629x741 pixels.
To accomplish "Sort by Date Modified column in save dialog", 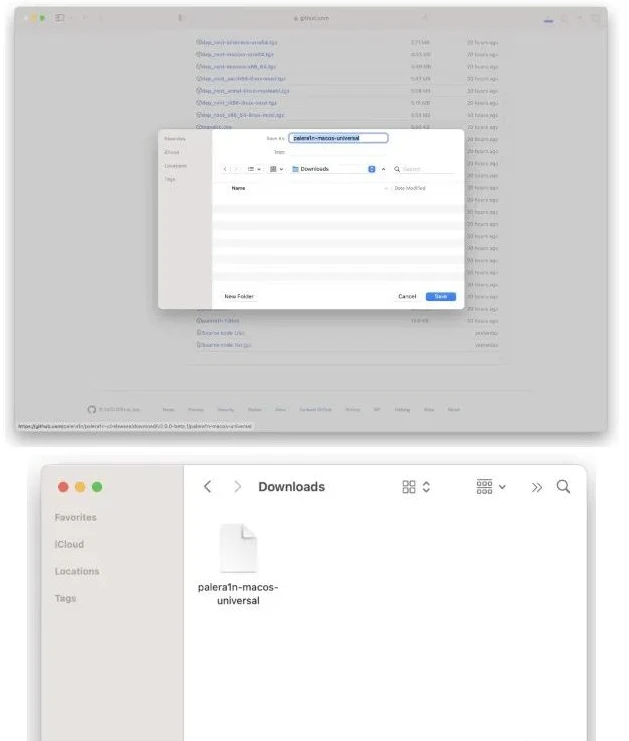I will pos(410,188).
